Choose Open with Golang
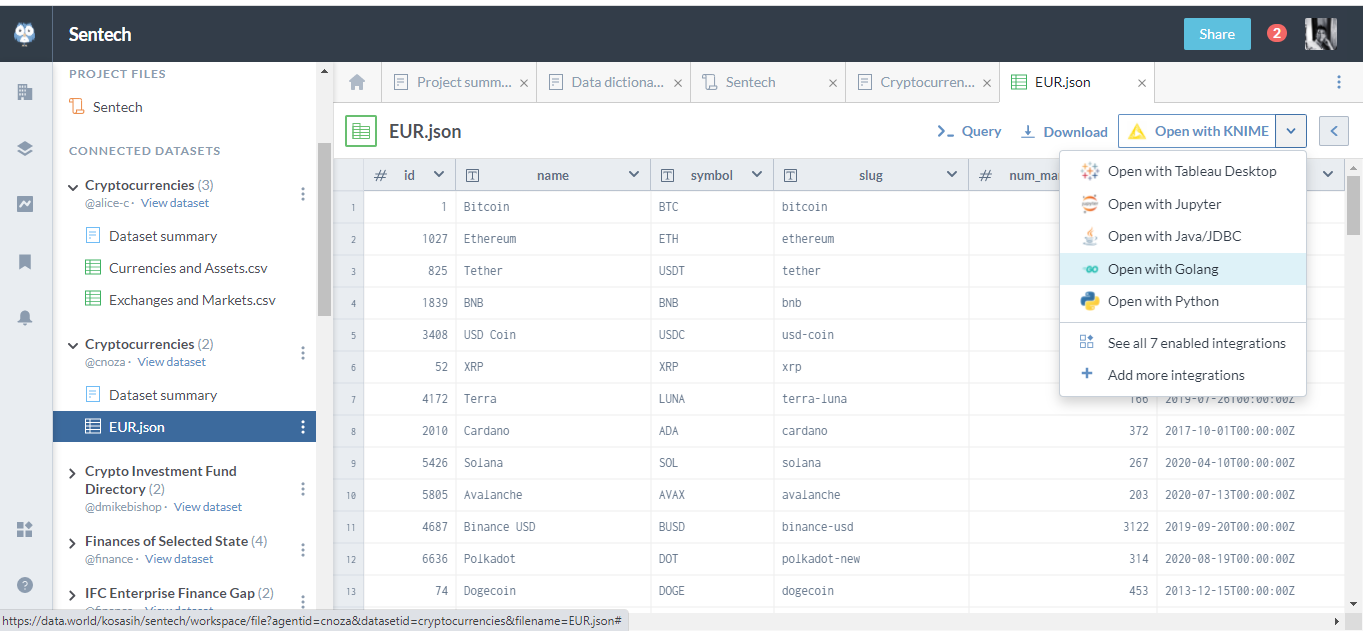1363x631 pixels. point(1183,269)
